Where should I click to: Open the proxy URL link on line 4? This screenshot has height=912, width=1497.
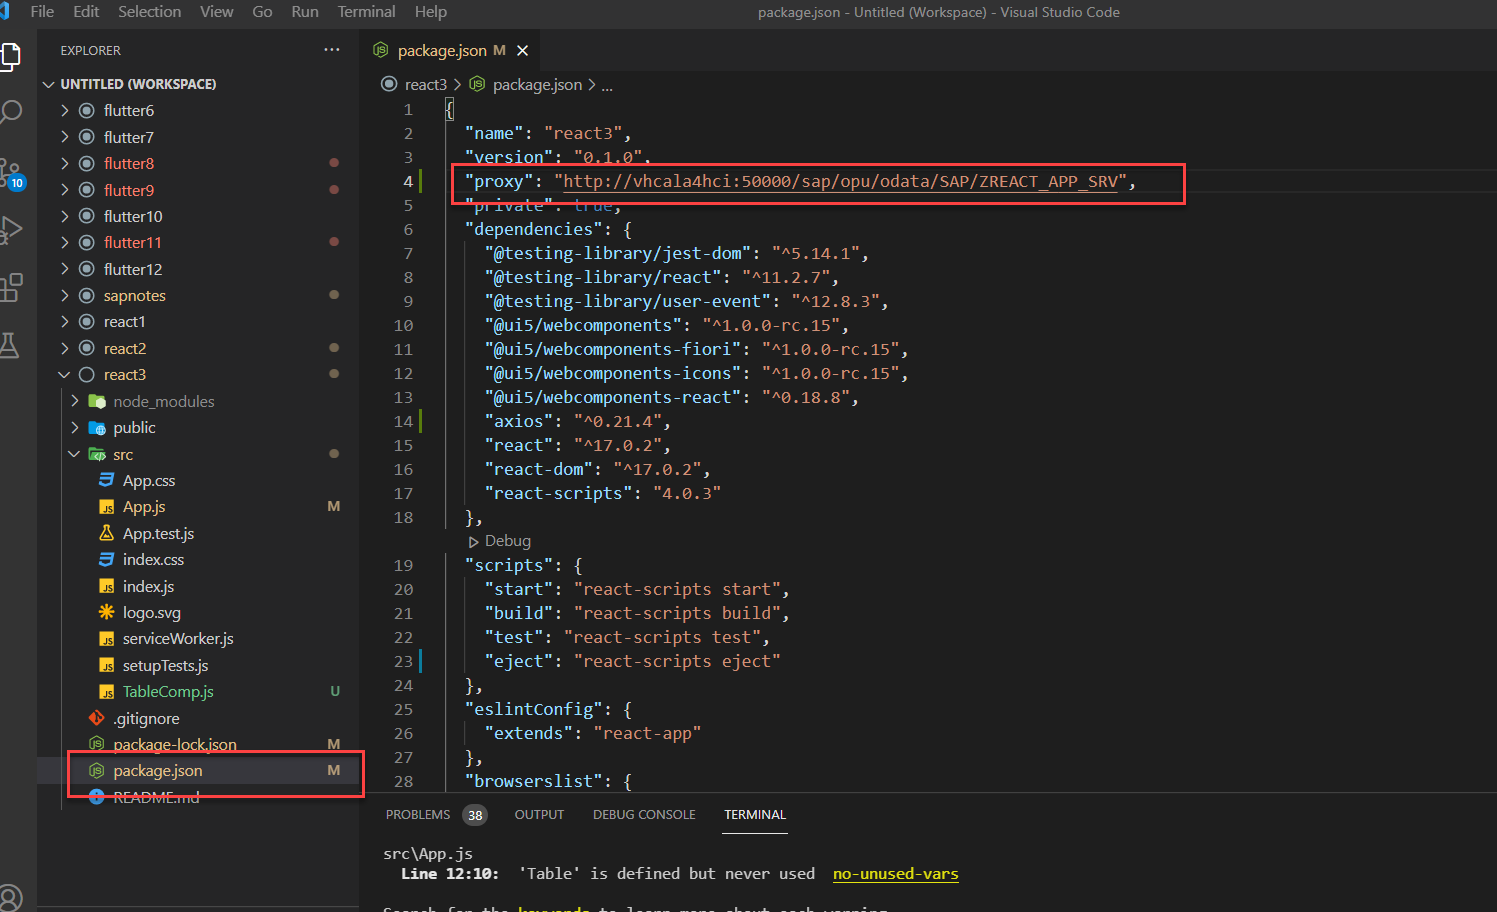[840, 181]
